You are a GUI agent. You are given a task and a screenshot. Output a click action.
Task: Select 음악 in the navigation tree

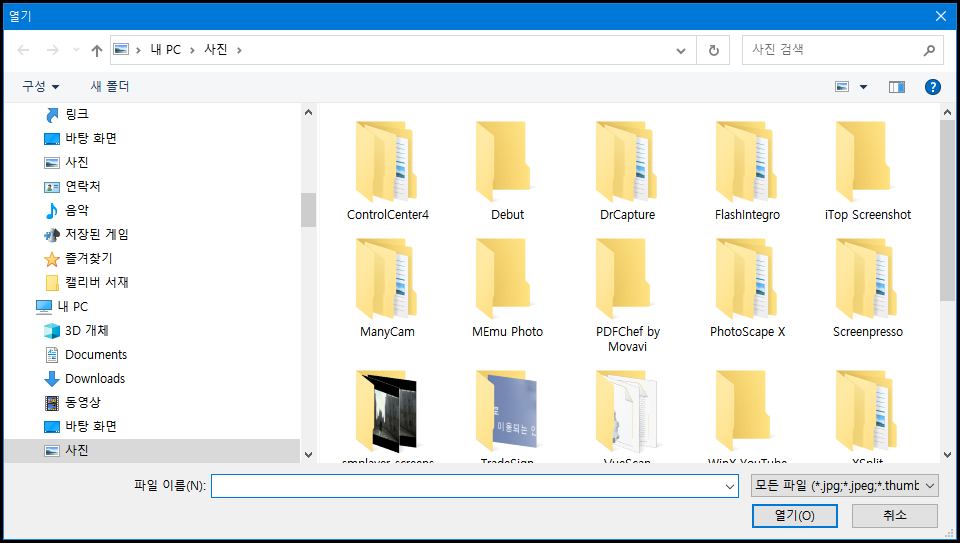coord(77,210)
